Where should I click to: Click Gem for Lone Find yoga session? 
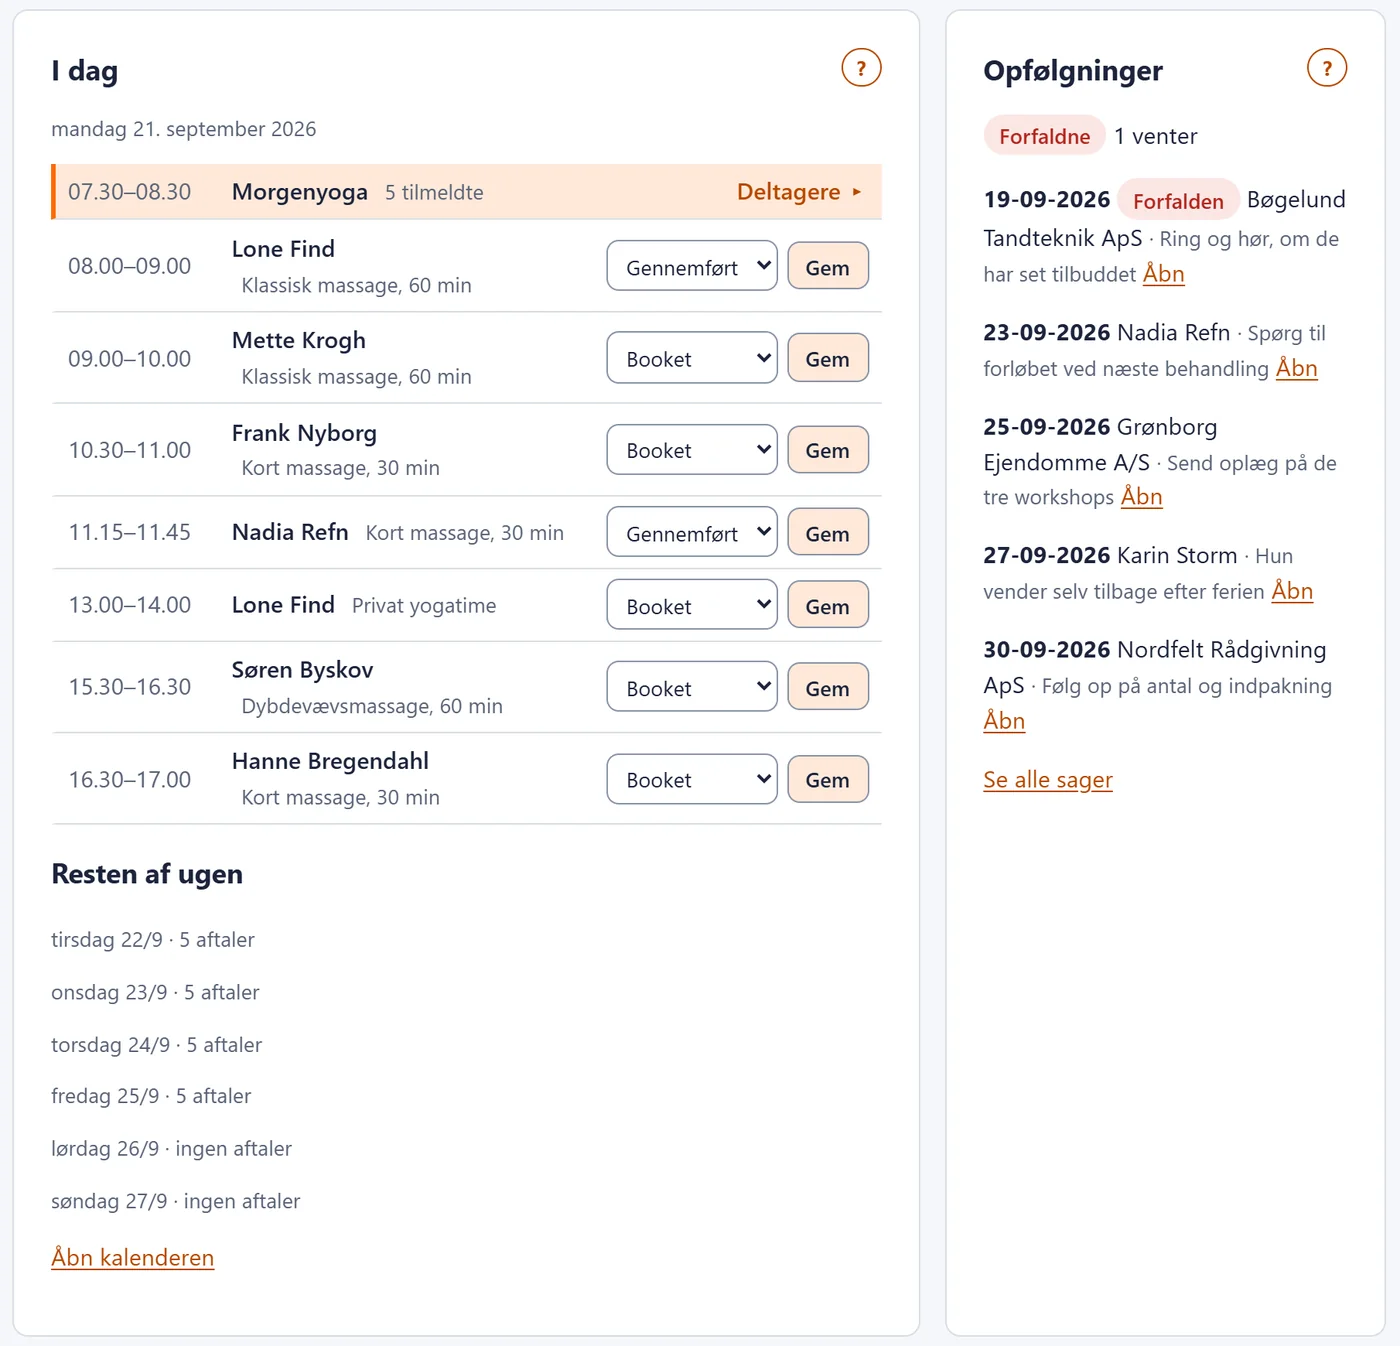[x=828, y=606]
